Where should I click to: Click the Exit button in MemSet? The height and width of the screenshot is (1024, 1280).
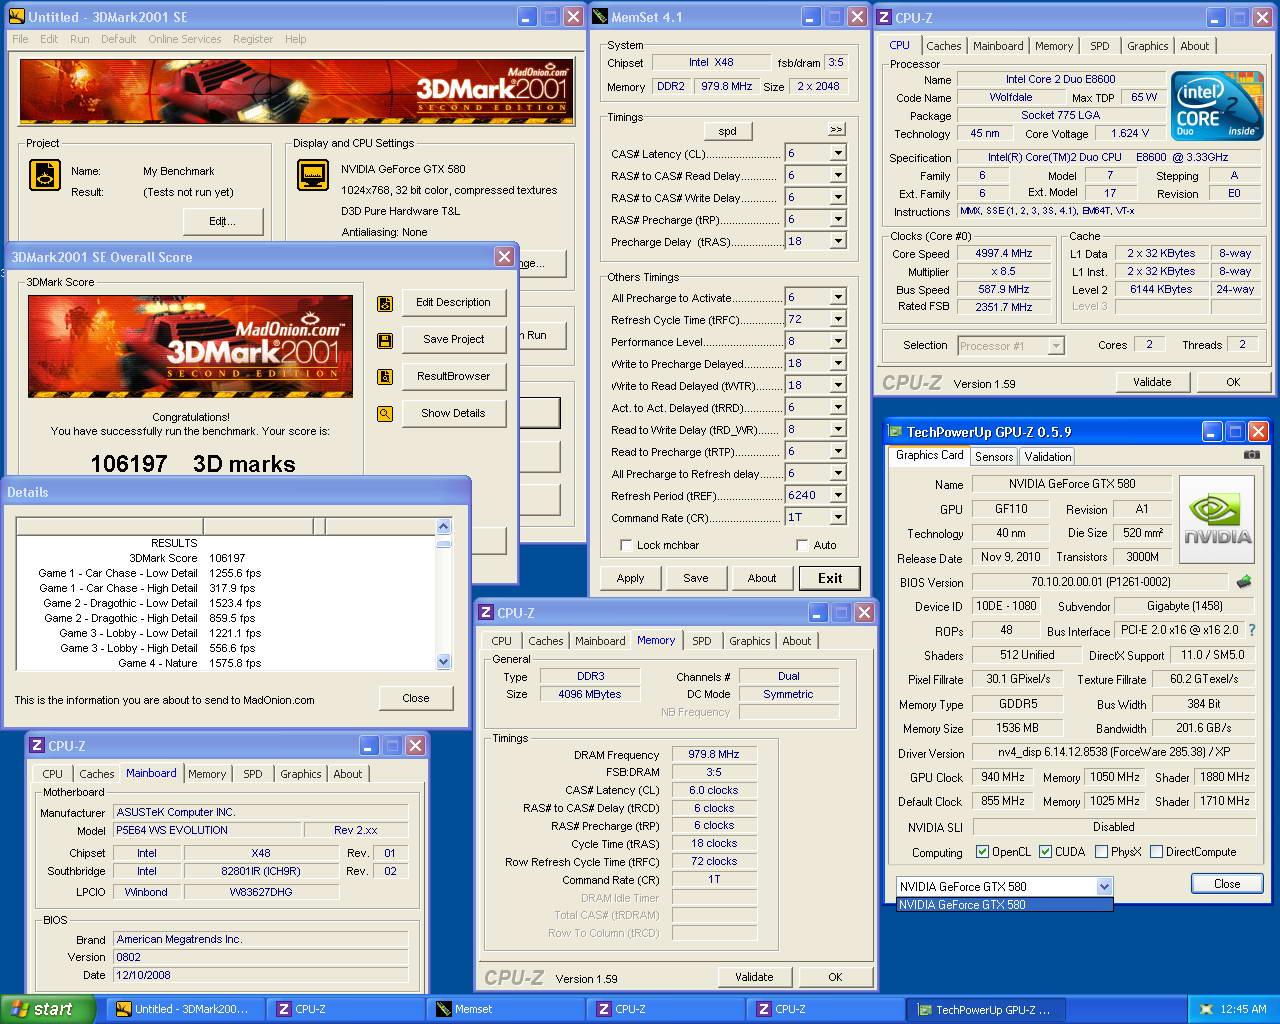pyautogui.click(x=830, y=578)
